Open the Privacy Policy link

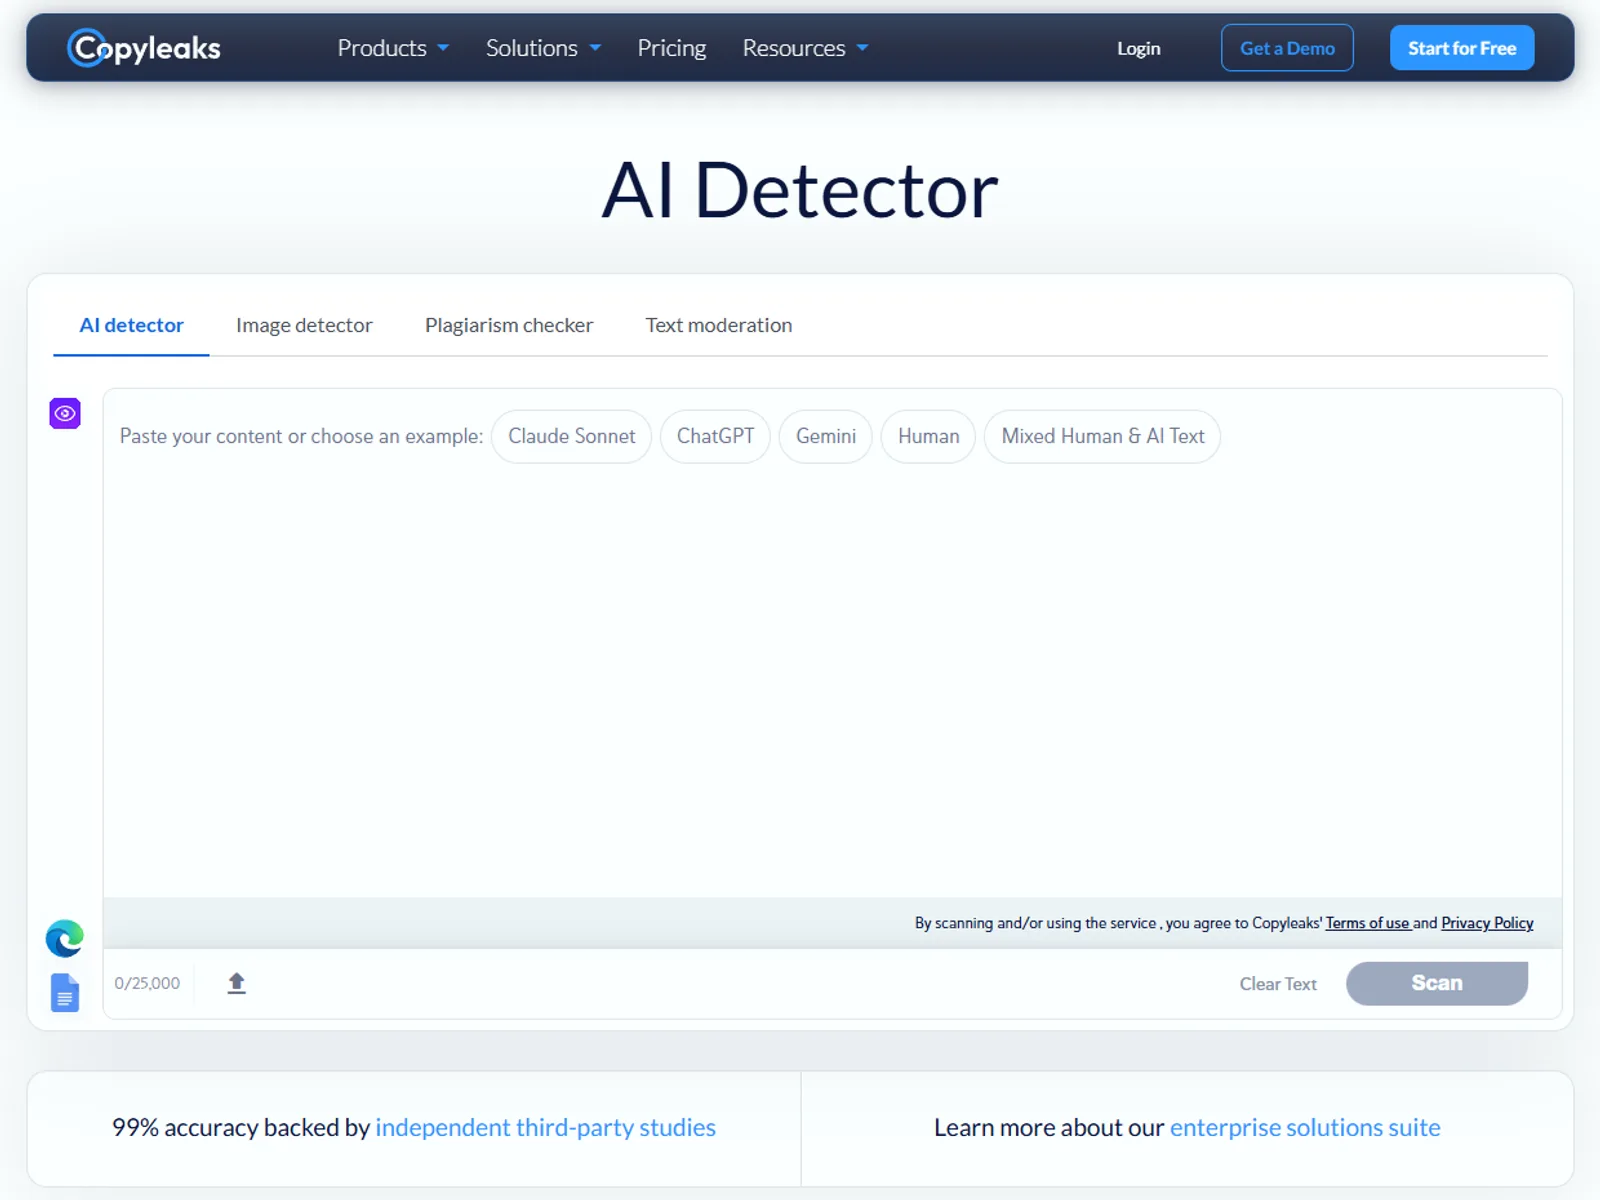point(1487,923)
